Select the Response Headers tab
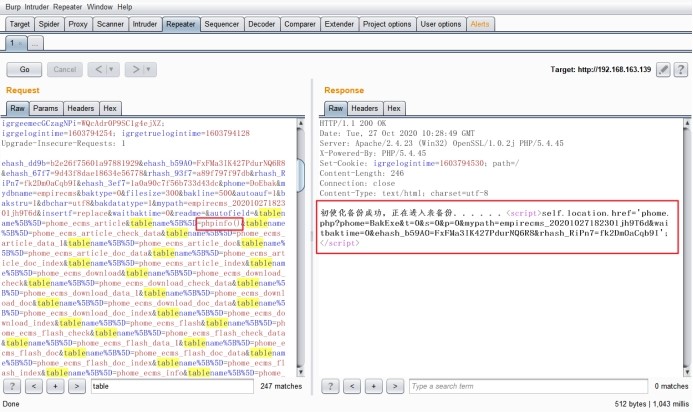The width and height of the screenshot is (693, 413). (365, 108)
